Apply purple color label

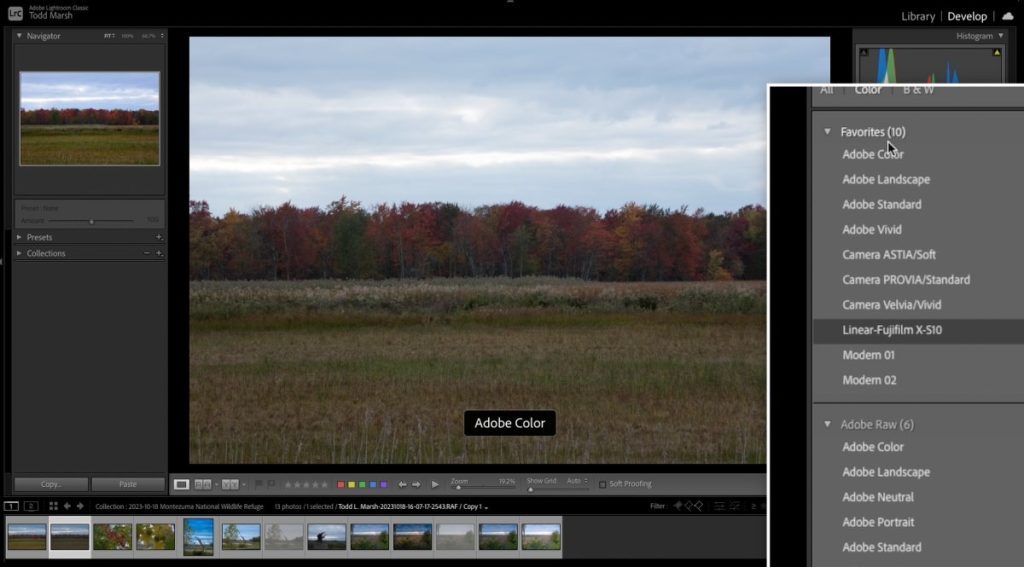point(383,485)
